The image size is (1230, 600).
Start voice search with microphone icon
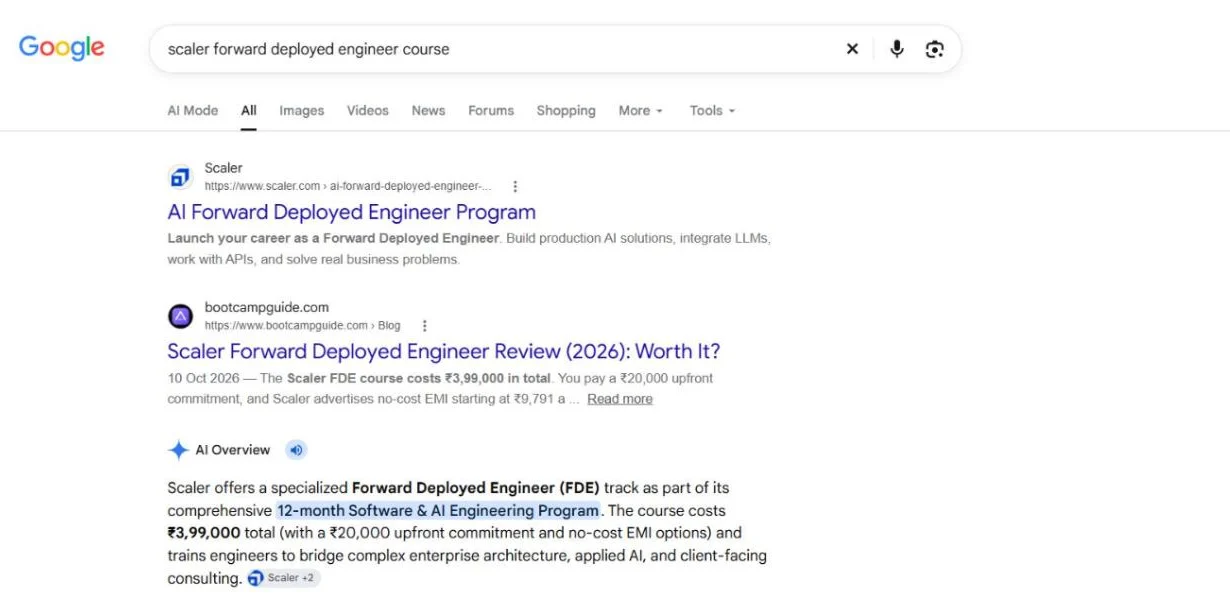click(897, 49)
